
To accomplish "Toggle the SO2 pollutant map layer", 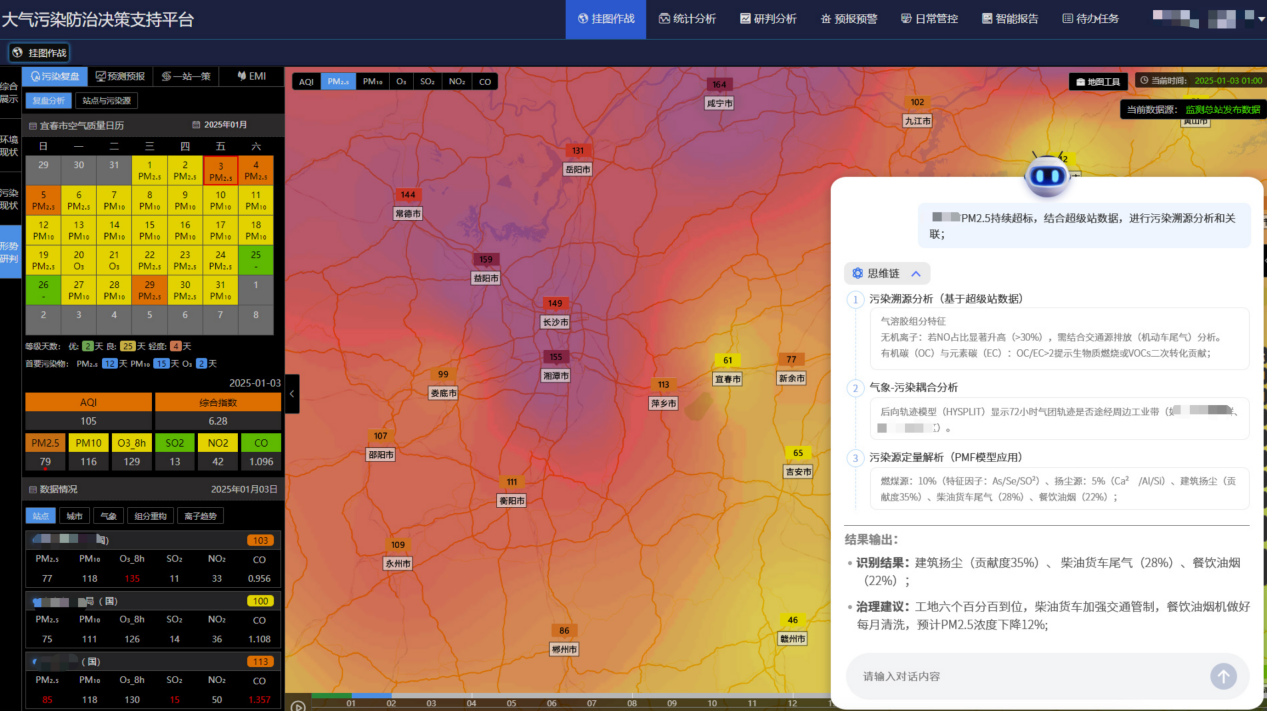I will pyautogui.click(x=428, y=82).
